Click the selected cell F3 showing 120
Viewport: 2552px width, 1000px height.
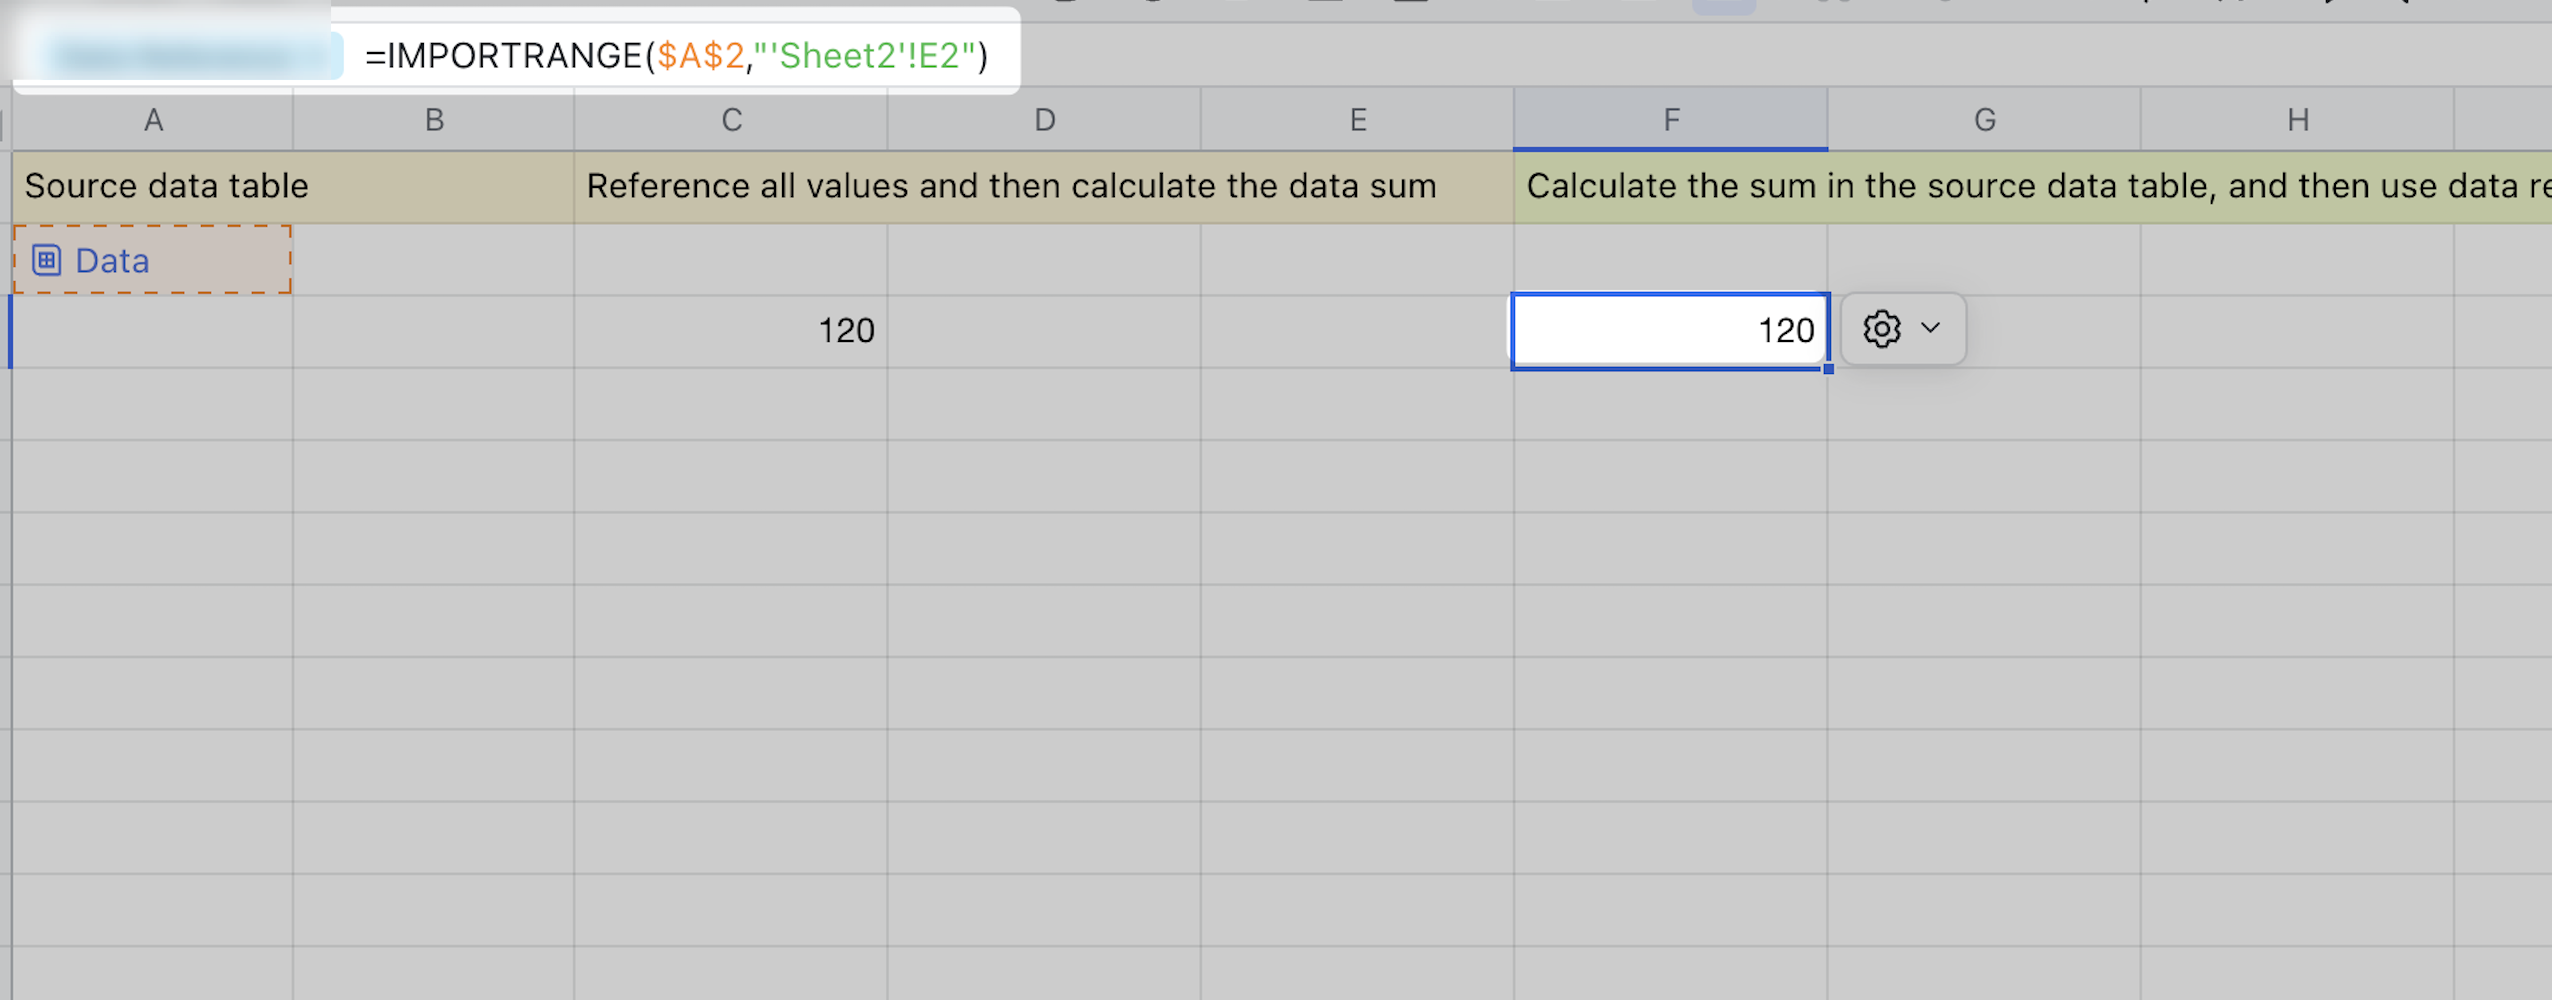tap(1670, 331)
